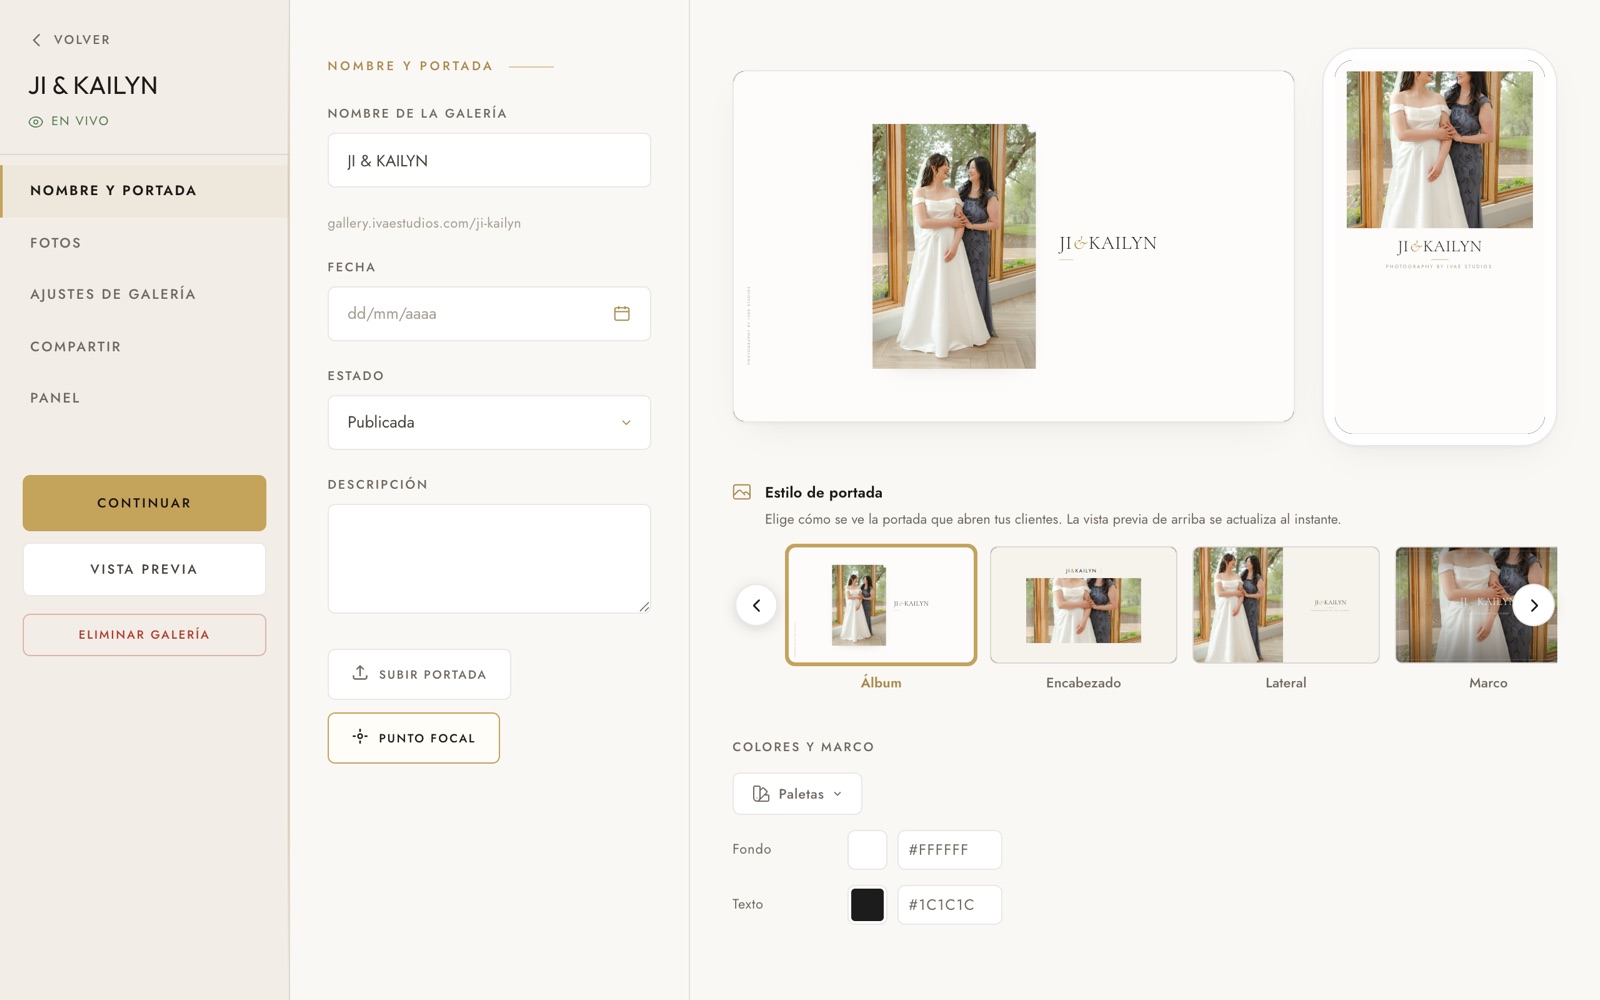
Task: Open the Paletas dropdown
Action: pos(797,794)
